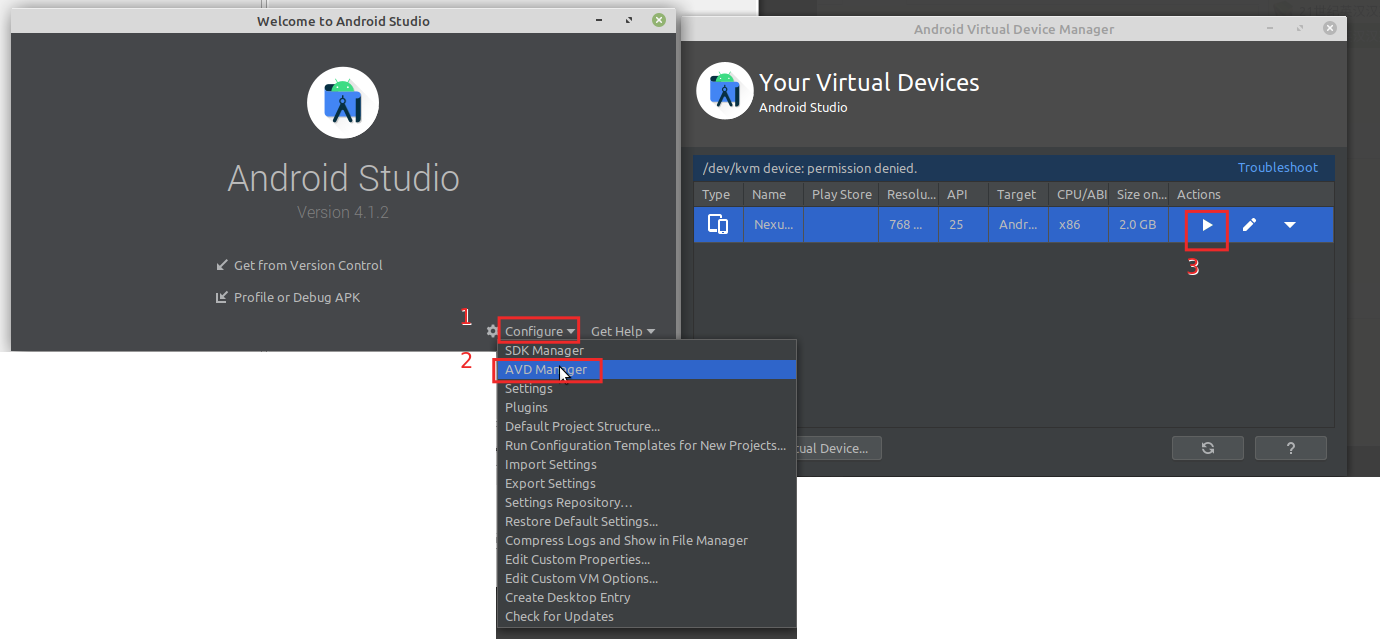Click the Troubleshoot link
Image resolution: width=1380 pixels, height=639 pixels.
coord(1278,168)
